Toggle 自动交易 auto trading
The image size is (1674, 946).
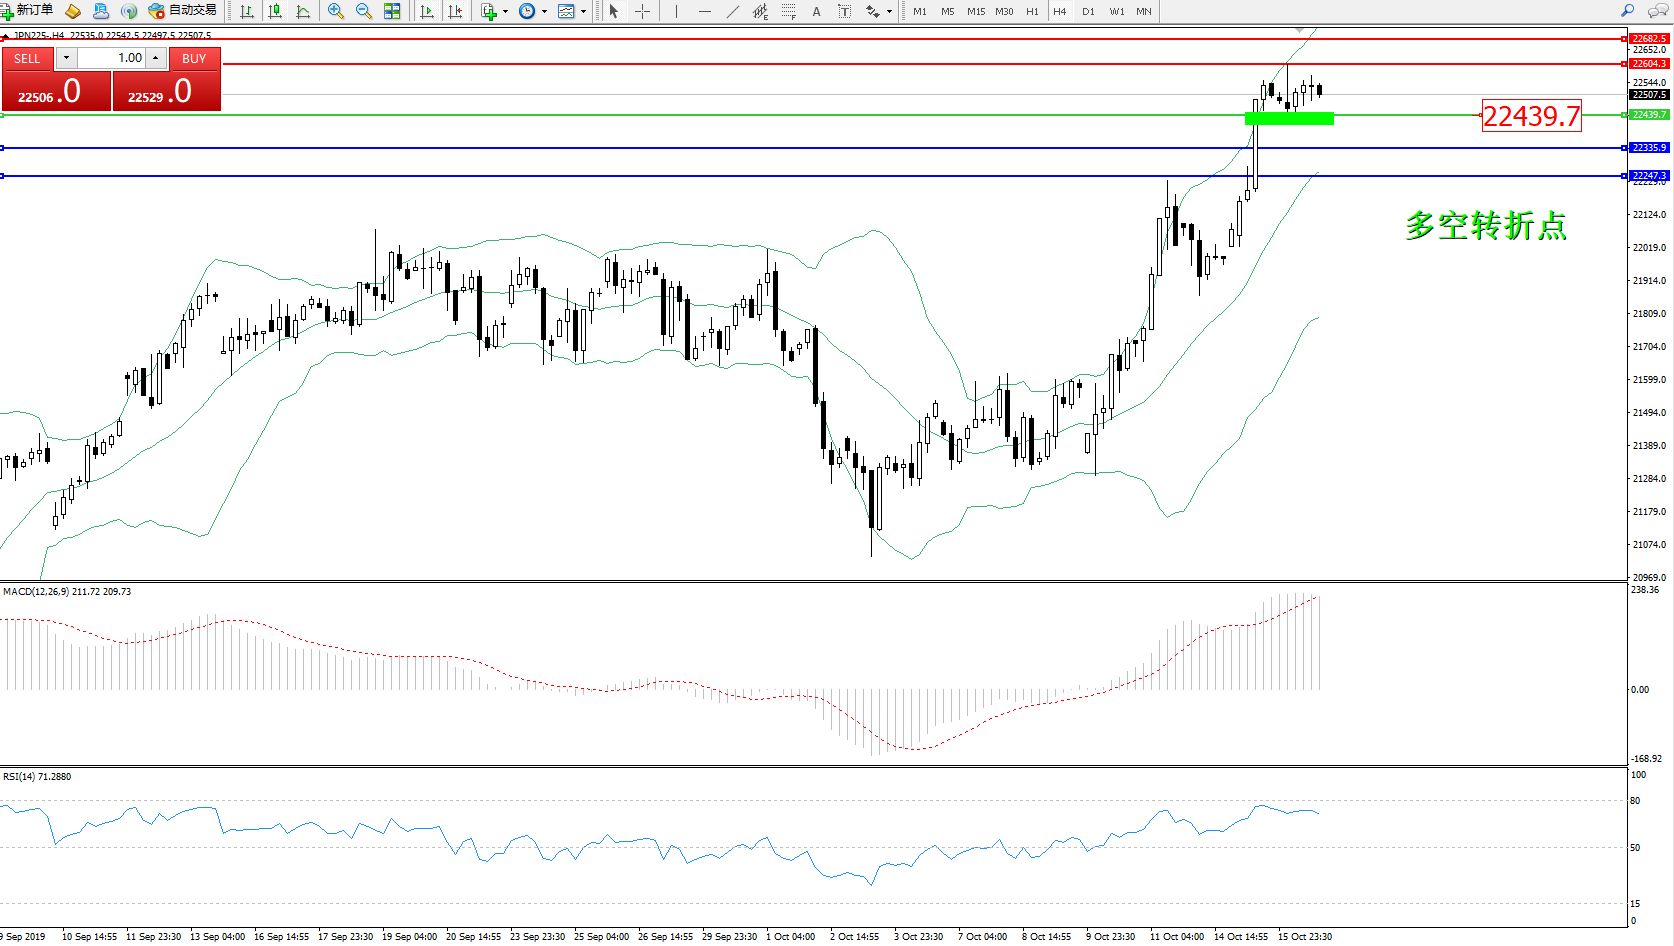click(183, 11)
